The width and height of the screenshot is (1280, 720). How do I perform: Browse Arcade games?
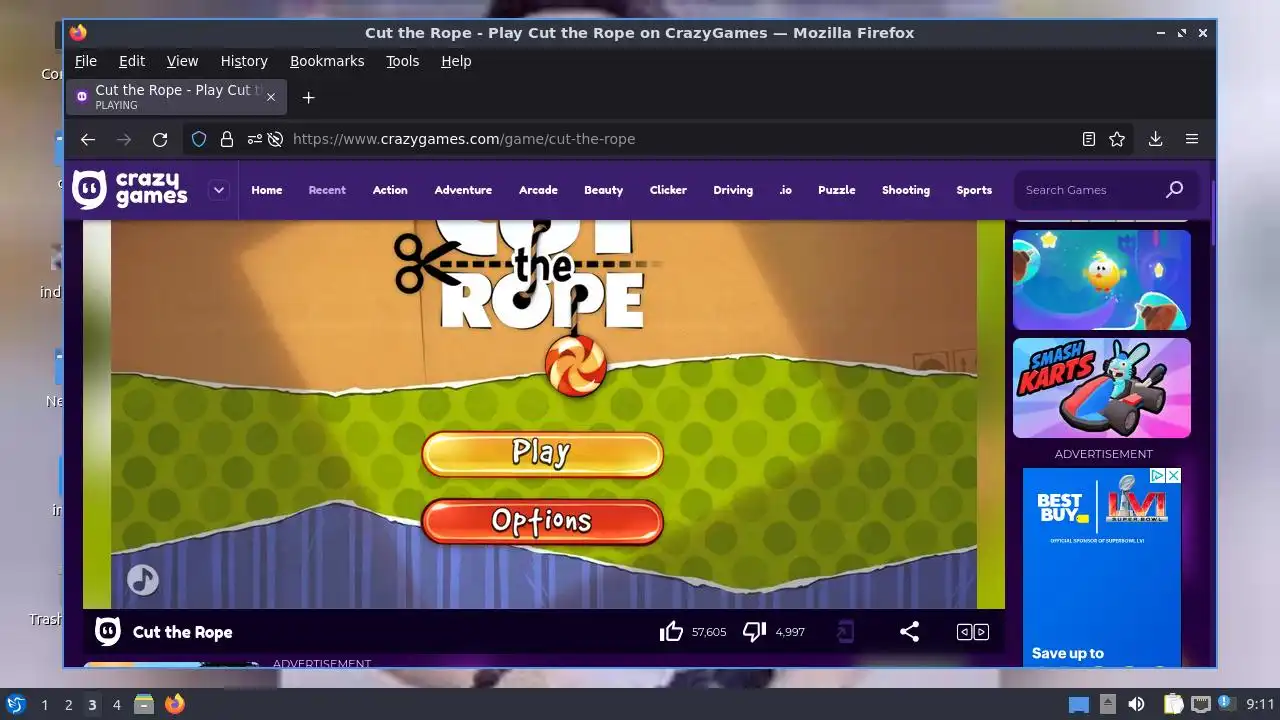tap(538, 190)
